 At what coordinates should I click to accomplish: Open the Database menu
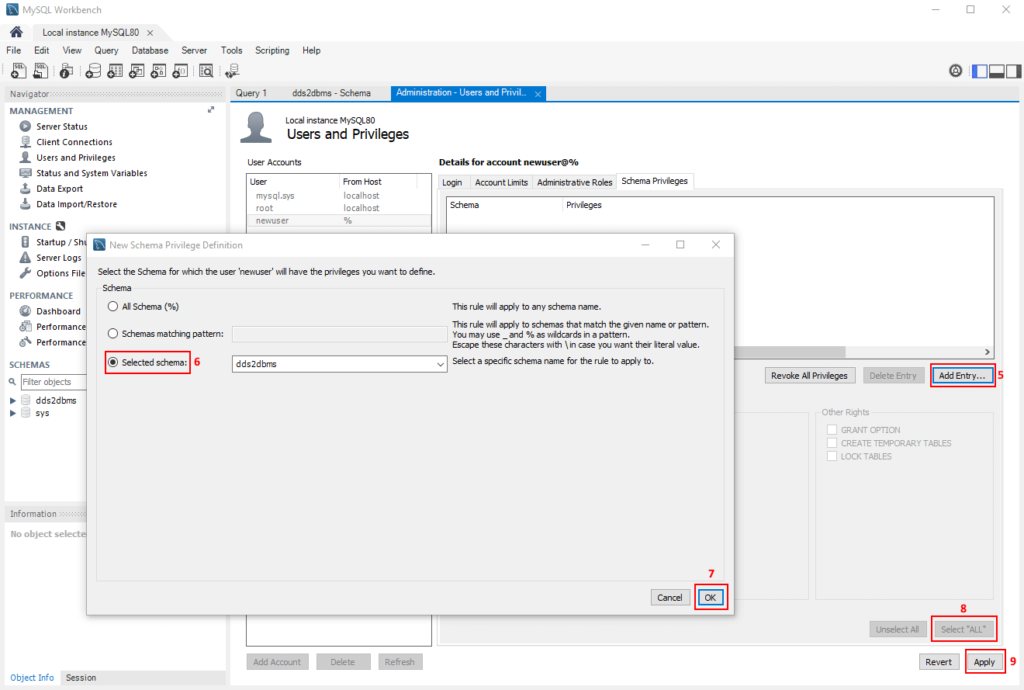pyautogui.click(x=150, y=50)
